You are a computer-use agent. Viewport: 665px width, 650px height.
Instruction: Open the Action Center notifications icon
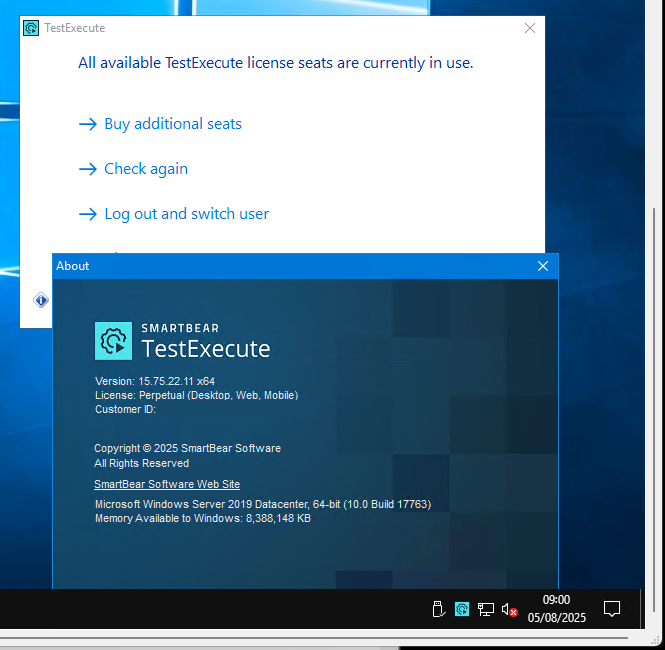tap(612, 609)
